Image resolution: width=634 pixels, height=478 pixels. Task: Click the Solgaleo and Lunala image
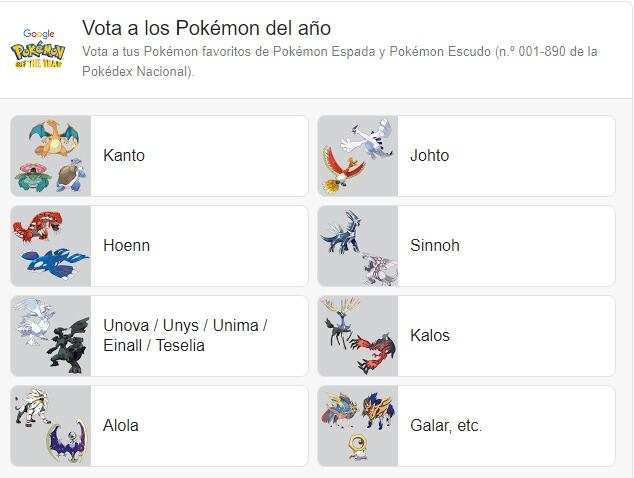51,426
